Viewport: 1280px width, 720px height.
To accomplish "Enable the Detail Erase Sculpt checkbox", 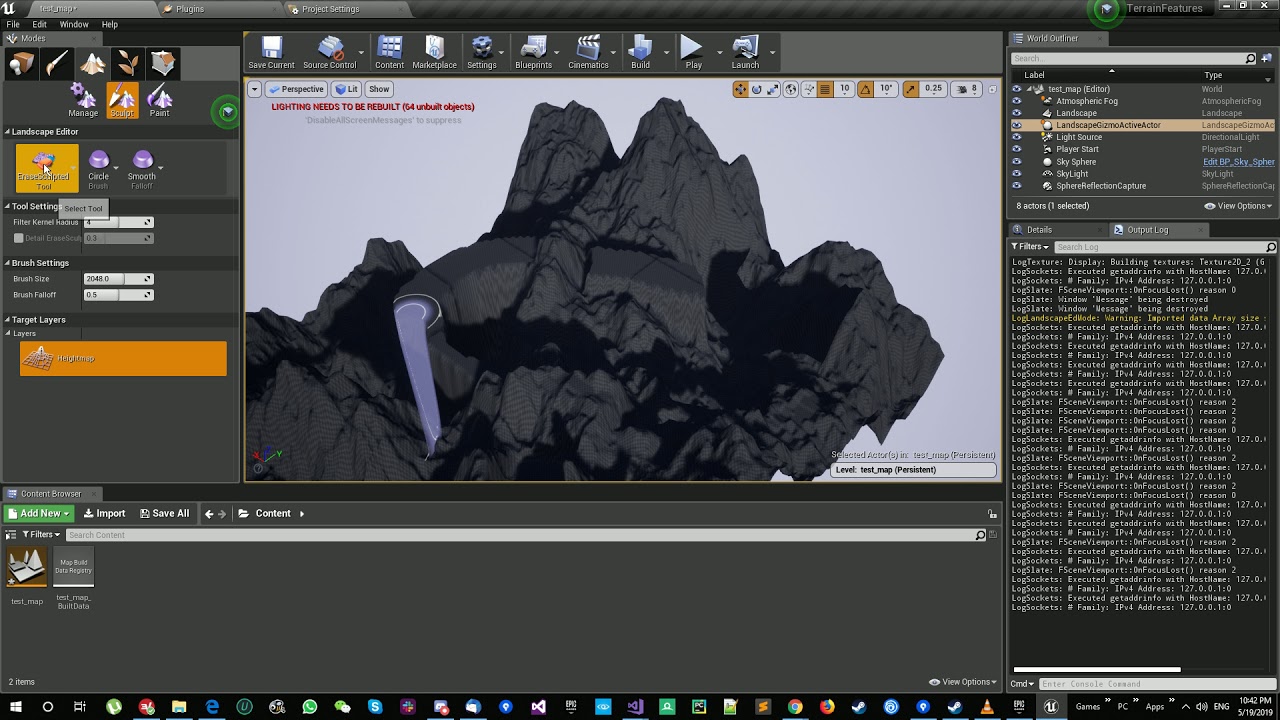I will (18, 238).
